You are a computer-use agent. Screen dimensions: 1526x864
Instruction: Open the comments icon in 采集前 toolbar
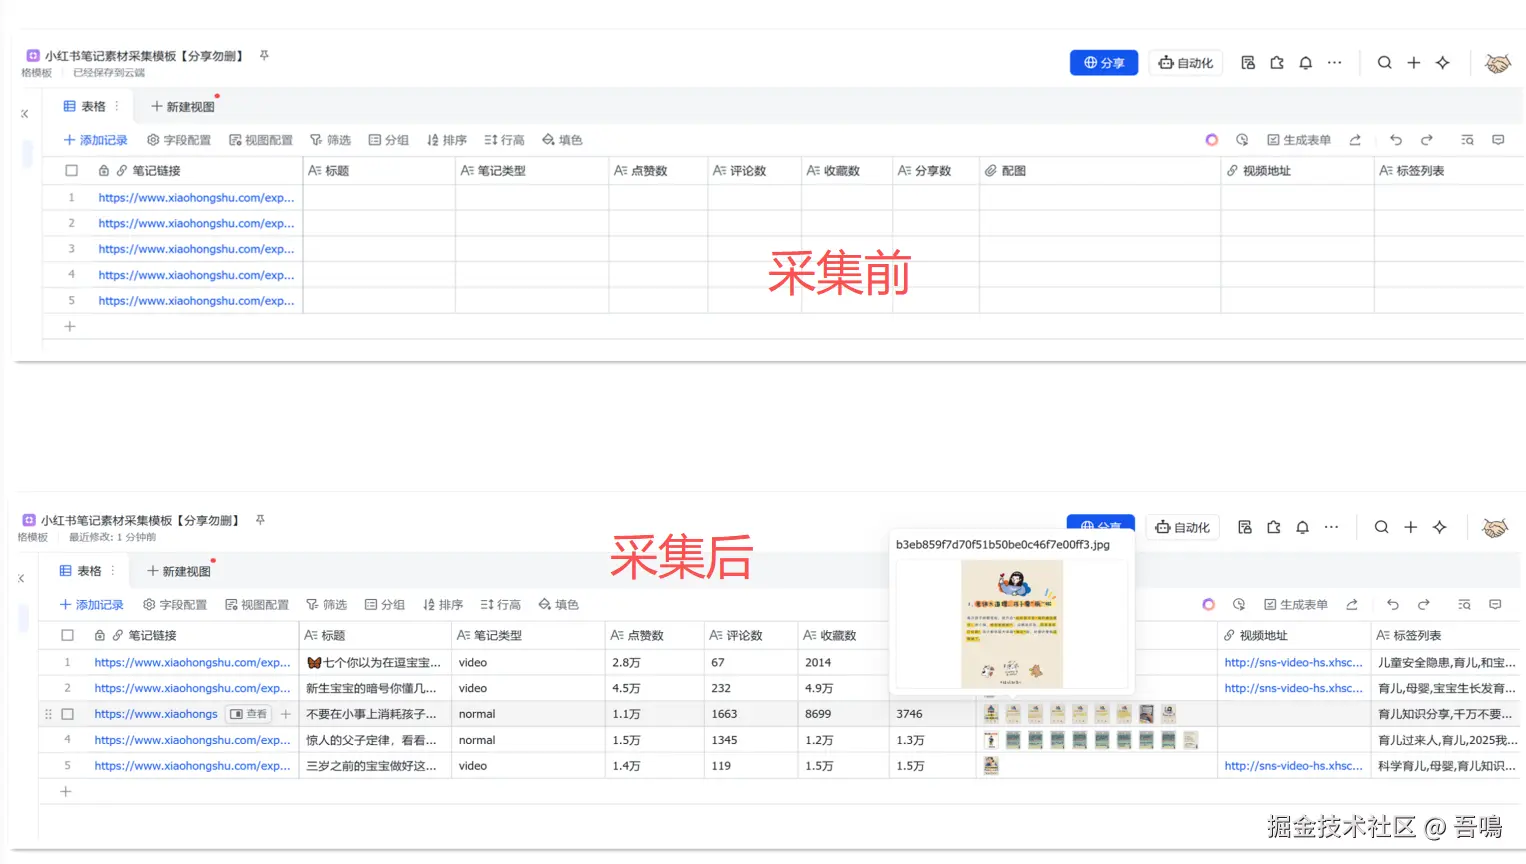coord(1498,140)
